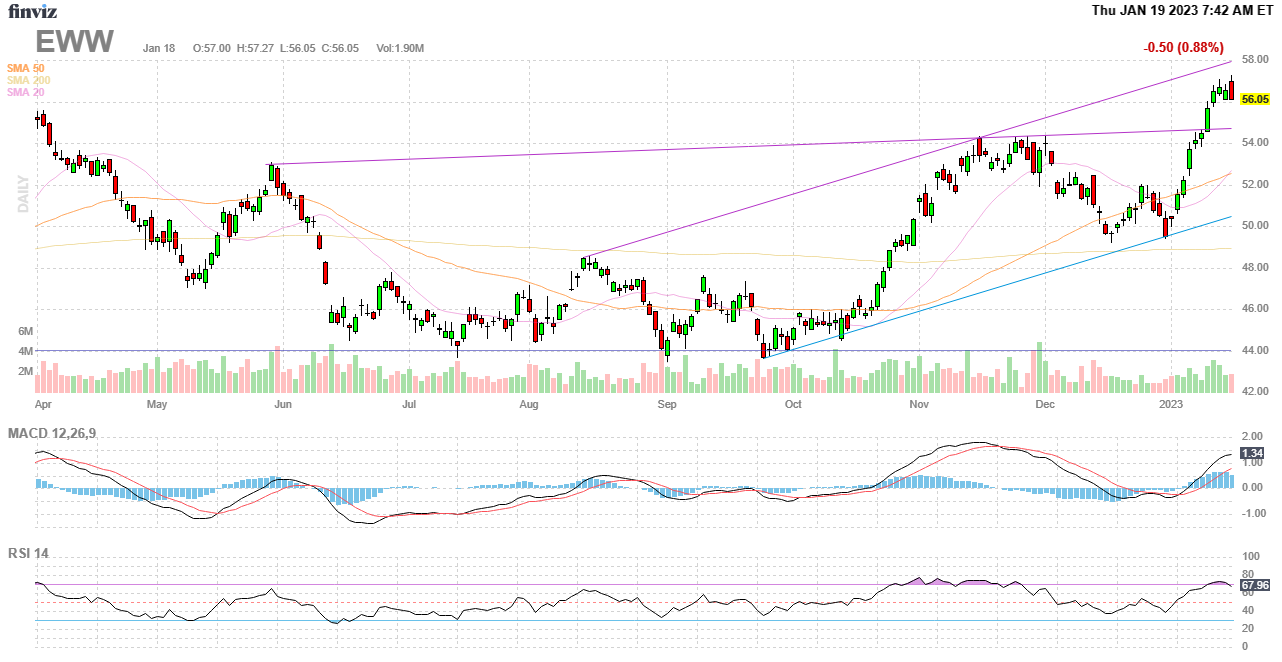Viewport: 1282px width, 662px height.
Task: Click the Nov label on the time axis
Action: point(920,405)
